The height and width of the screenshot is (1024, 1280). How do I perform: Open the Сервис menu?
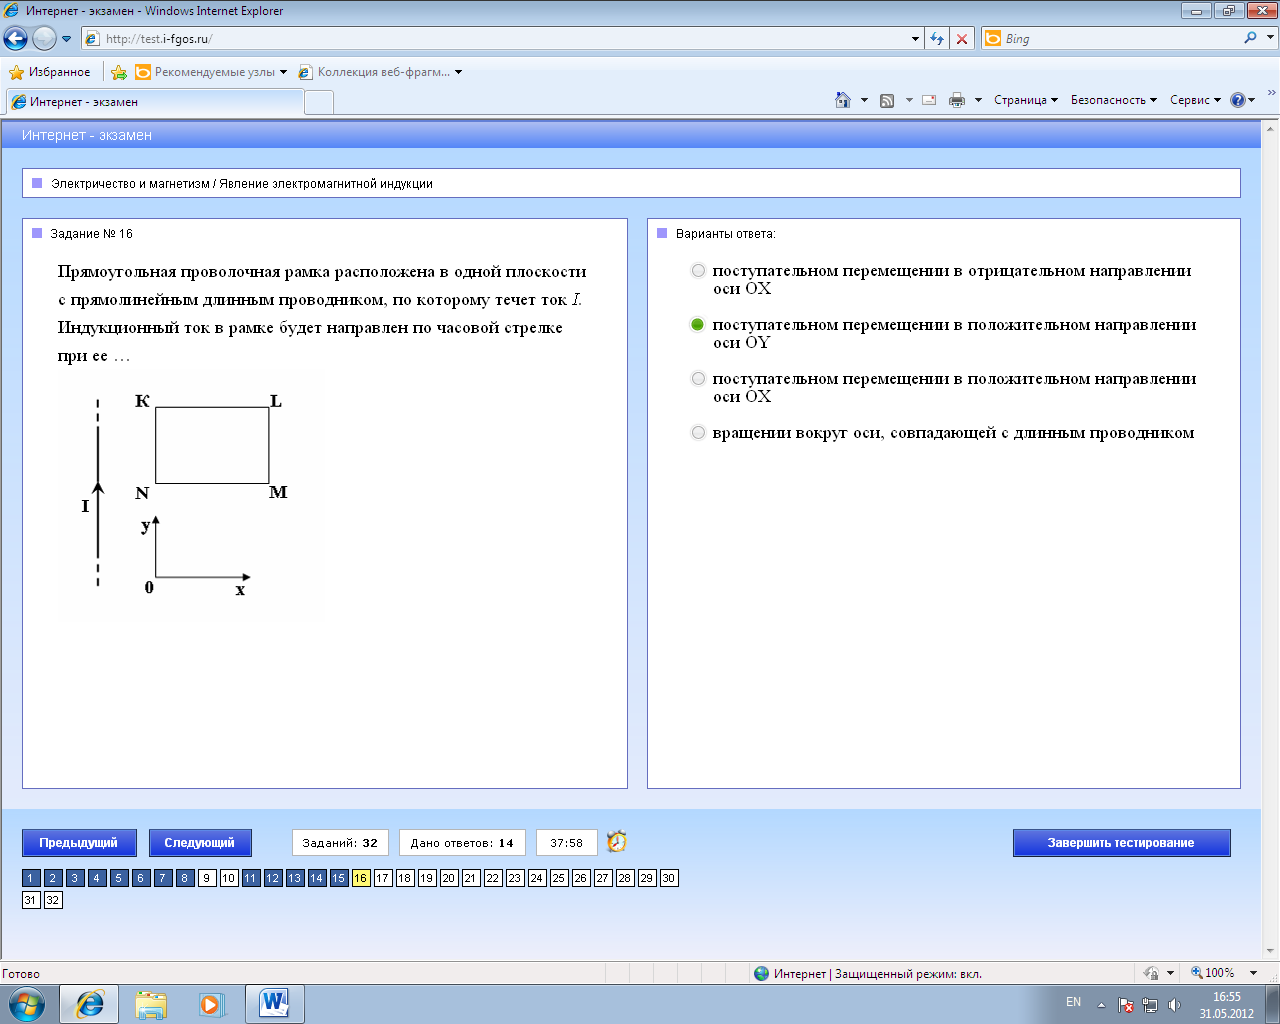click(x=1196, y=100)
